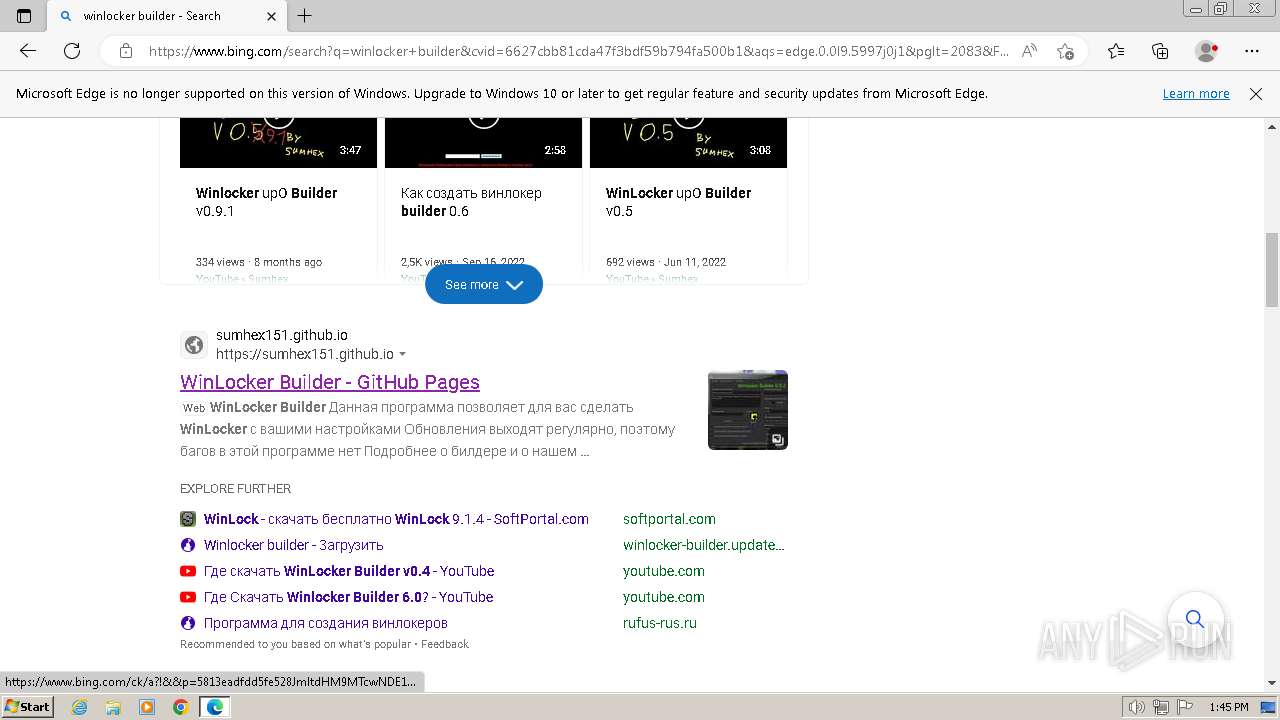
Task: Click the YouTube icon beside 6.0 link
Action: tap(188, 597)
